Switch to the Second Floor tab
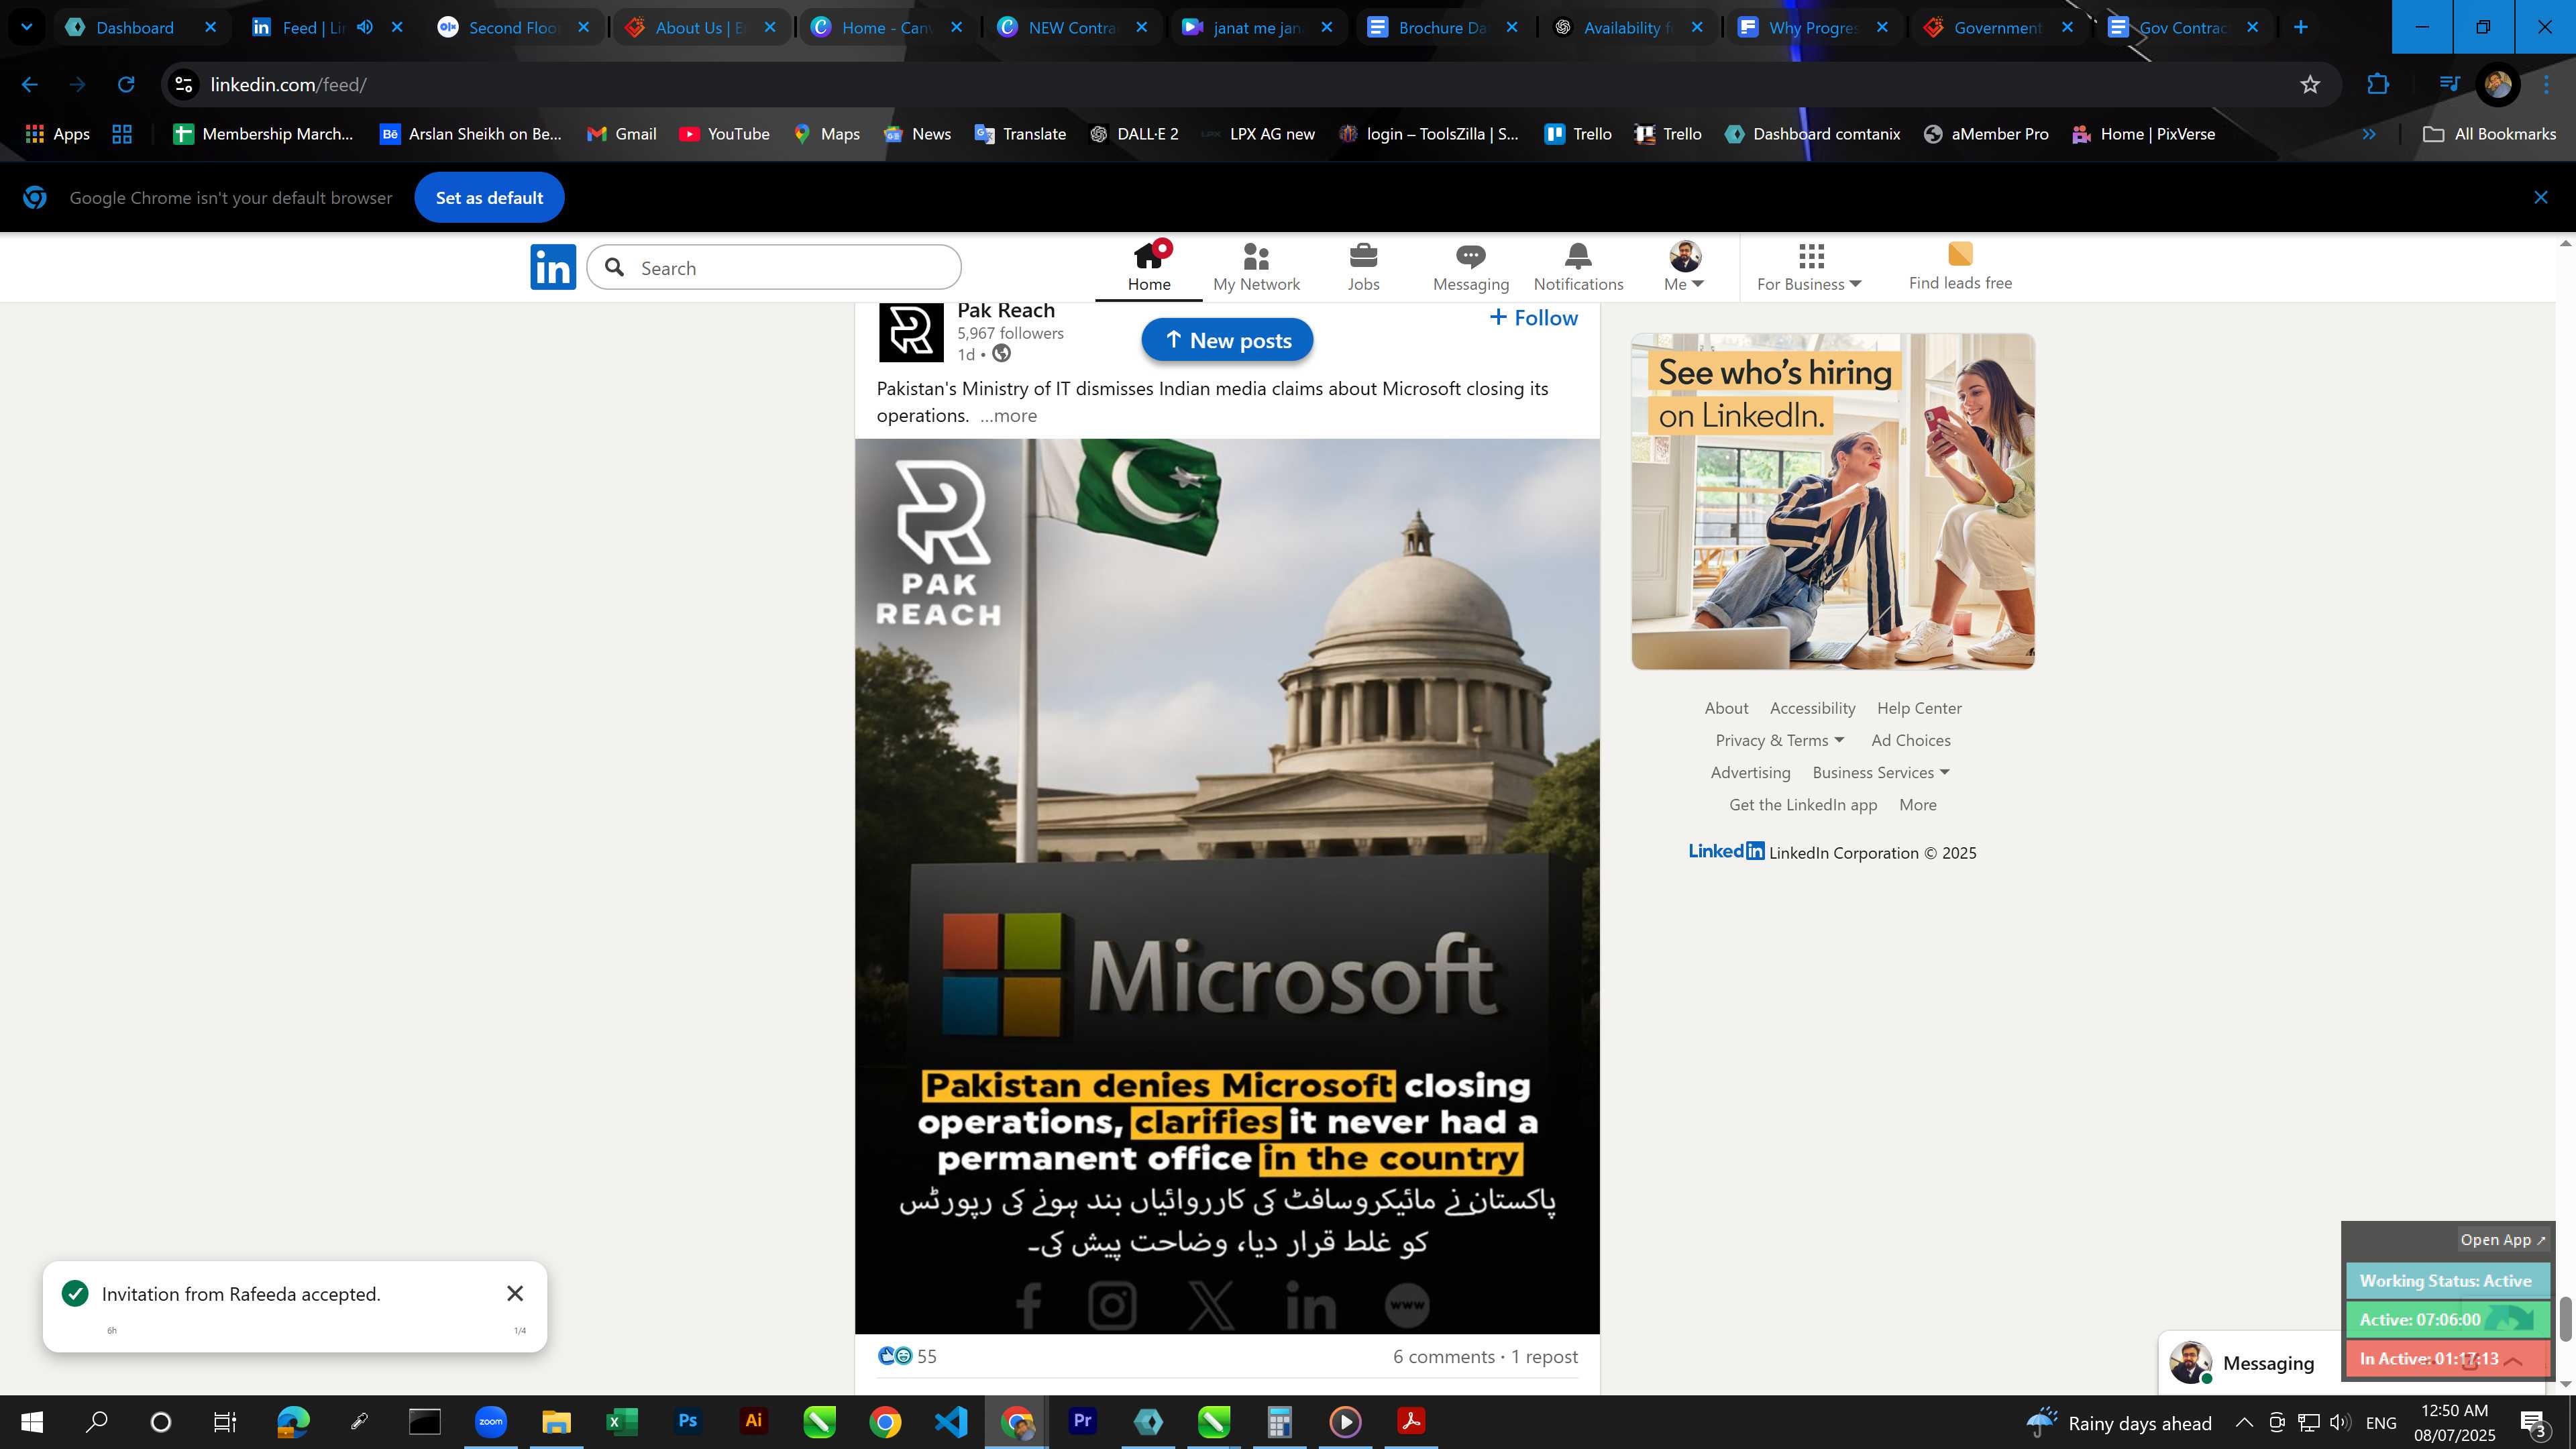2576x1449 pixels. (x=512, y=27)
